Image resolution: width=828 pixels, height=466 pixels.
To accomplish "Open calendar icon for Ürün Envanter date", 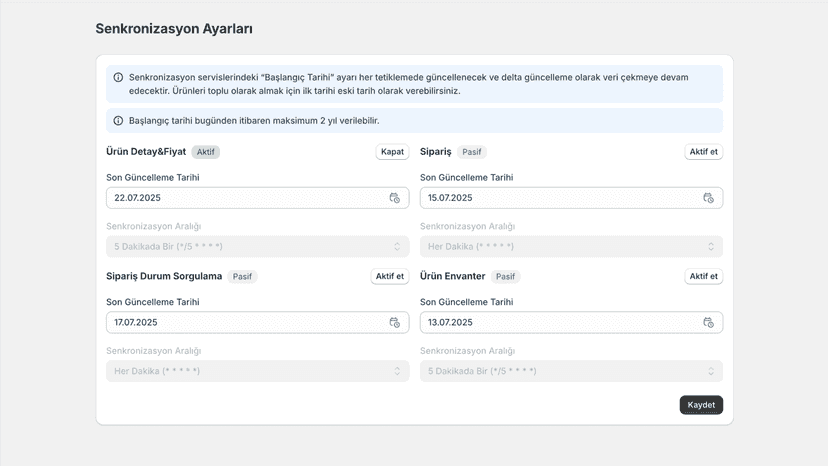I will click(x=708, y=323).
